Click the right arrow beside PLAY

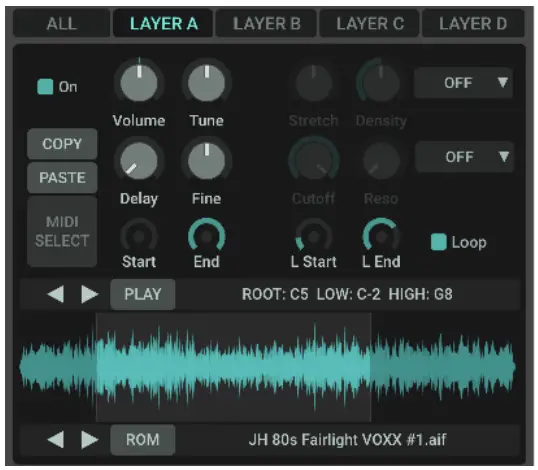tap(90, 294)
